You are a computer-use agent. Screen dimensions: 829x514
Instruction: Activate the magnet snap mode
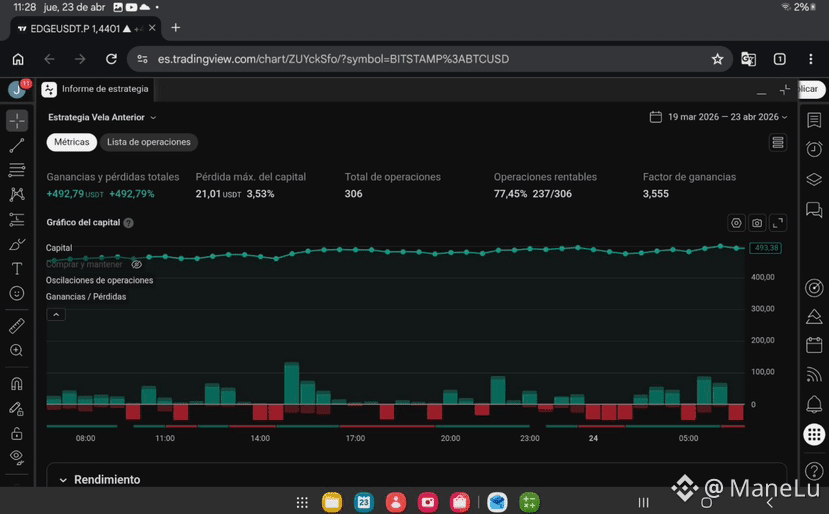click(17, 383)
